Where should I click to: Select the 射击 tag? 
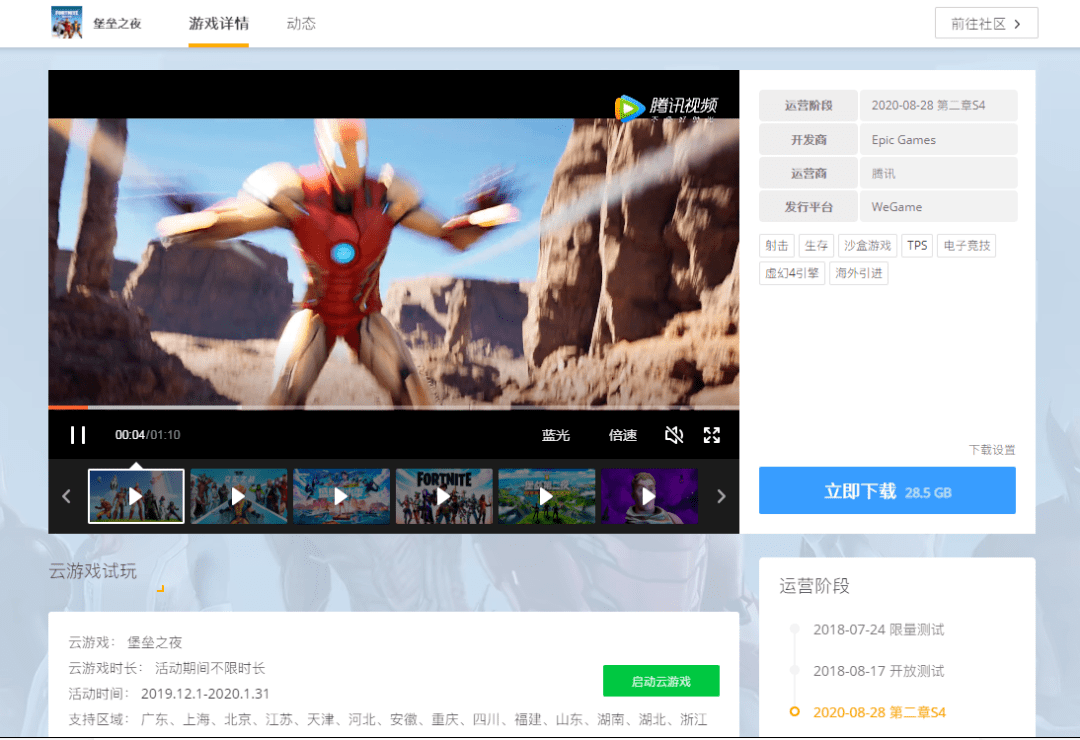[776, 245]
